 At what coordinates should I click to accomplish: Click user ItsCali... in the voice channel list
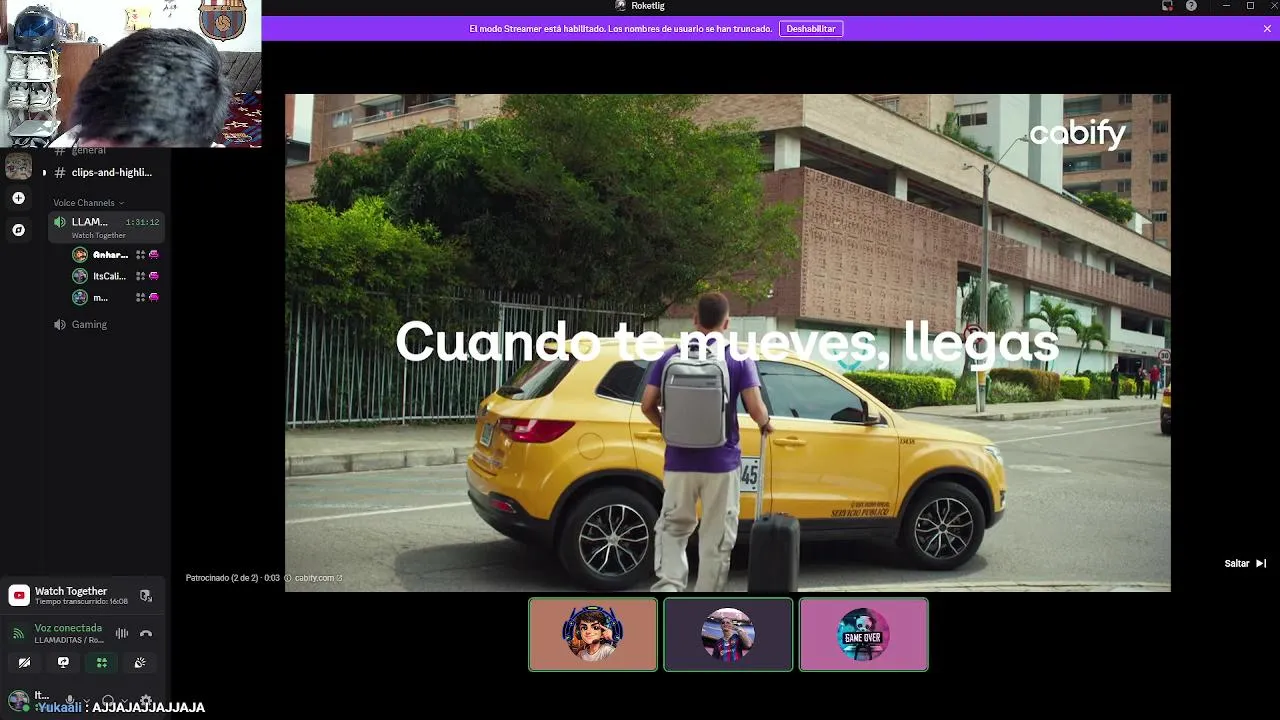coord(101,276)
